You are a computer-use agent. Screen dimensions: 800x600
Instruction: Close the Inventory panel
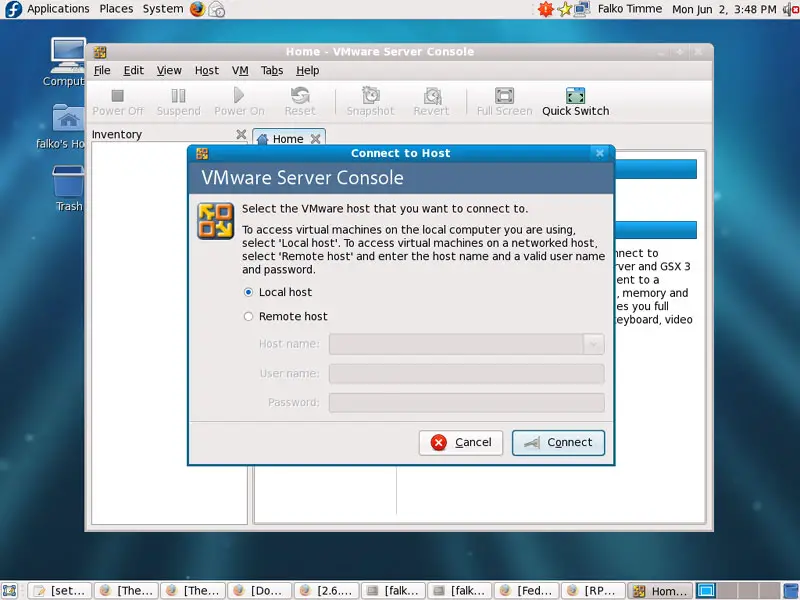point(241,134)
